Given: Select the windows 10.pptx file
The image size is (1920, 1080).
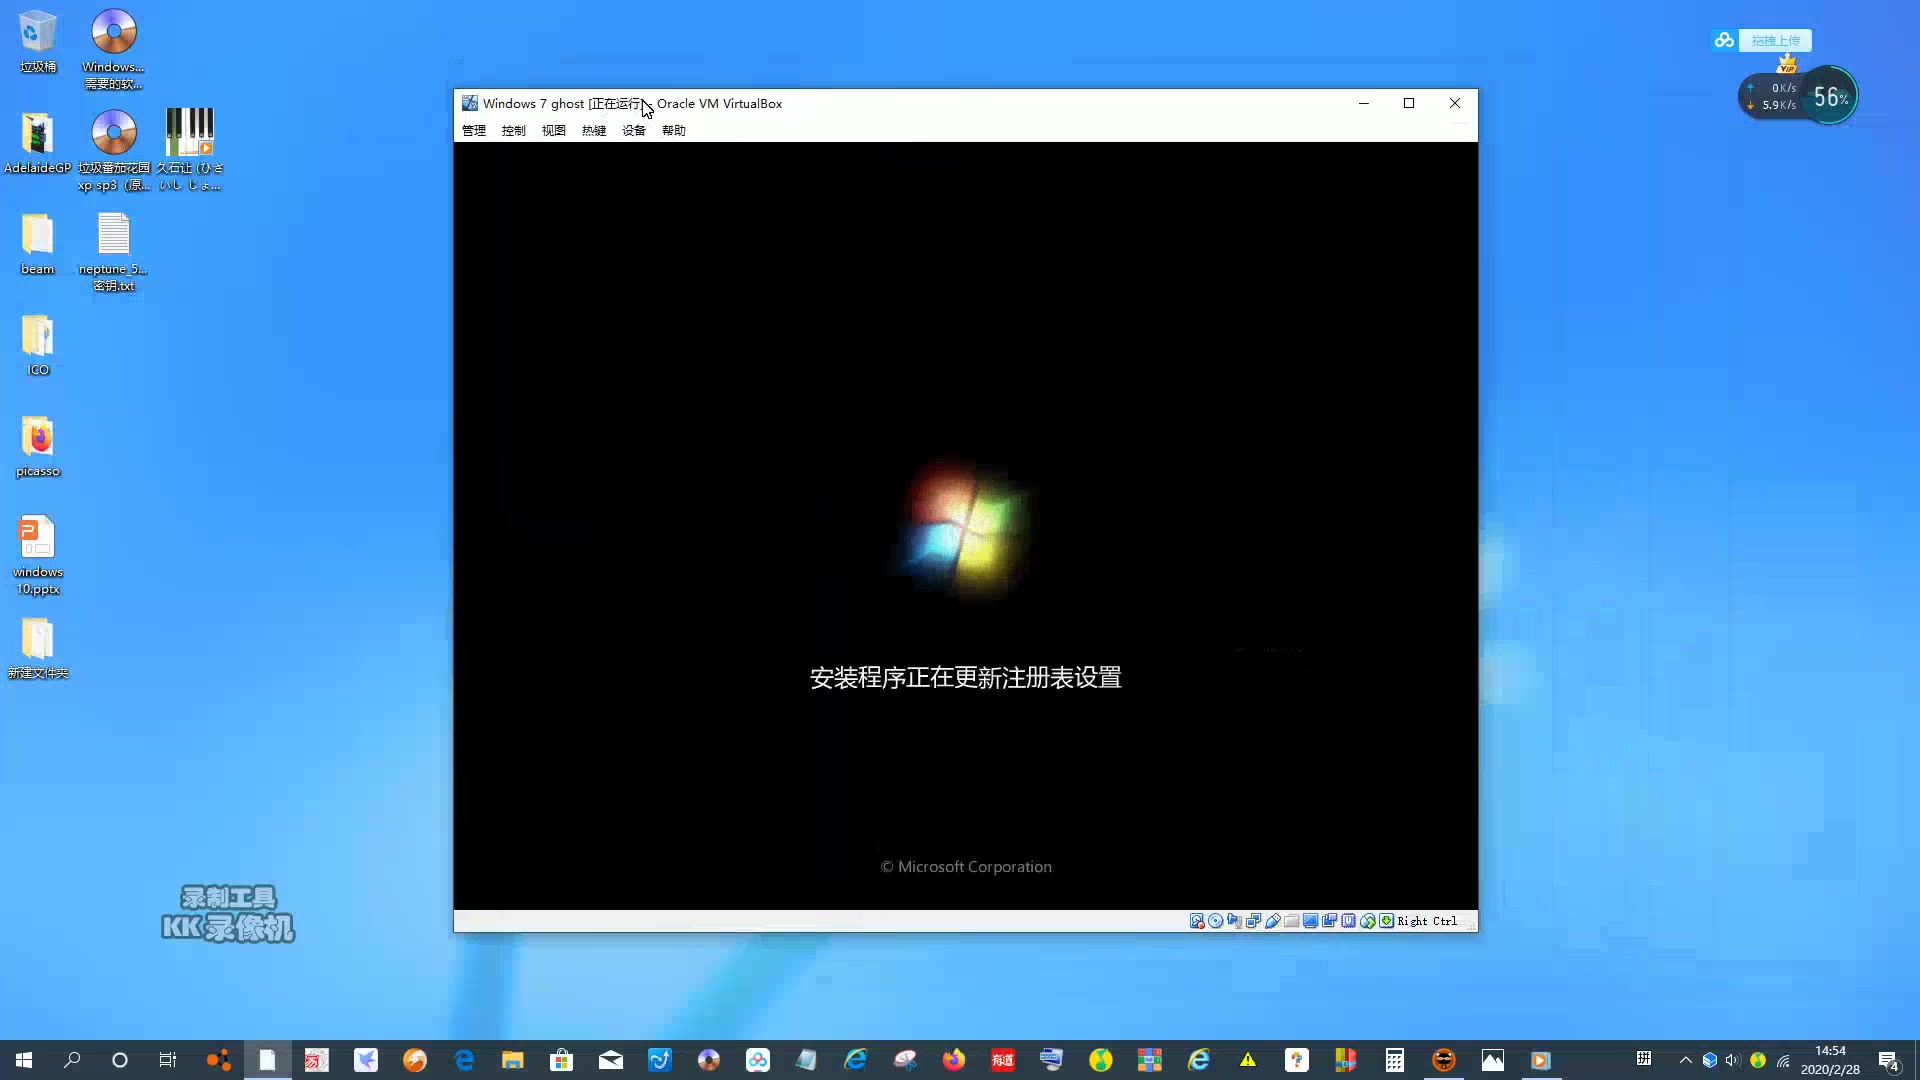Looking at the screenshot, I should pyautogui.click(x=38, y=555).
